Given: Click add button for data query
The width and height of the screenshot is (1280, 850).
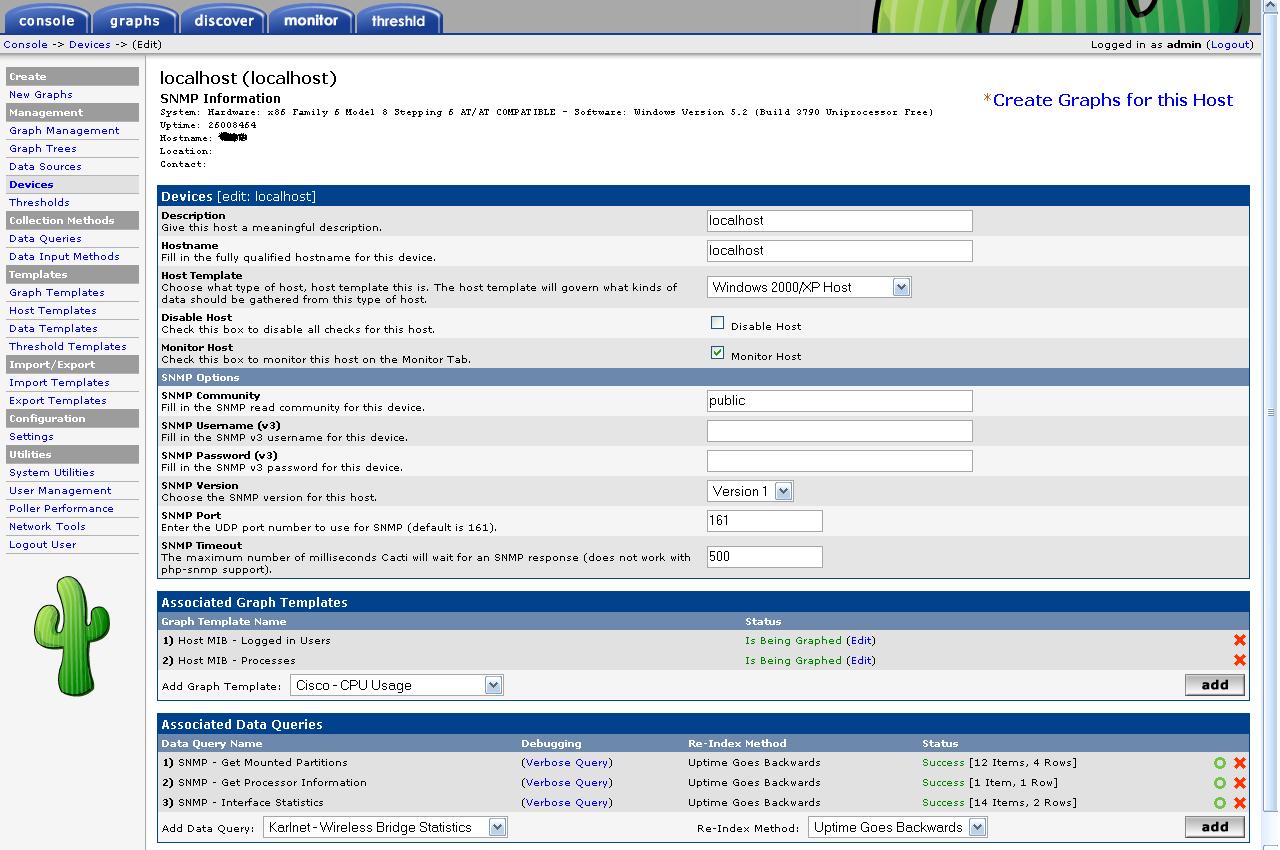Looking at the screenshot, I should click(x=1215, y=827).
